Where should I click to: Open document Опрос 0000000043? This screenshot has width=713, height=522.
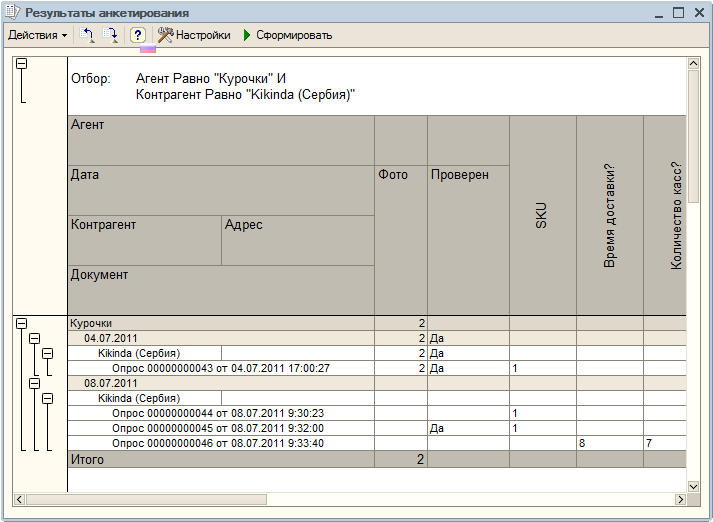tap(221, 368)
